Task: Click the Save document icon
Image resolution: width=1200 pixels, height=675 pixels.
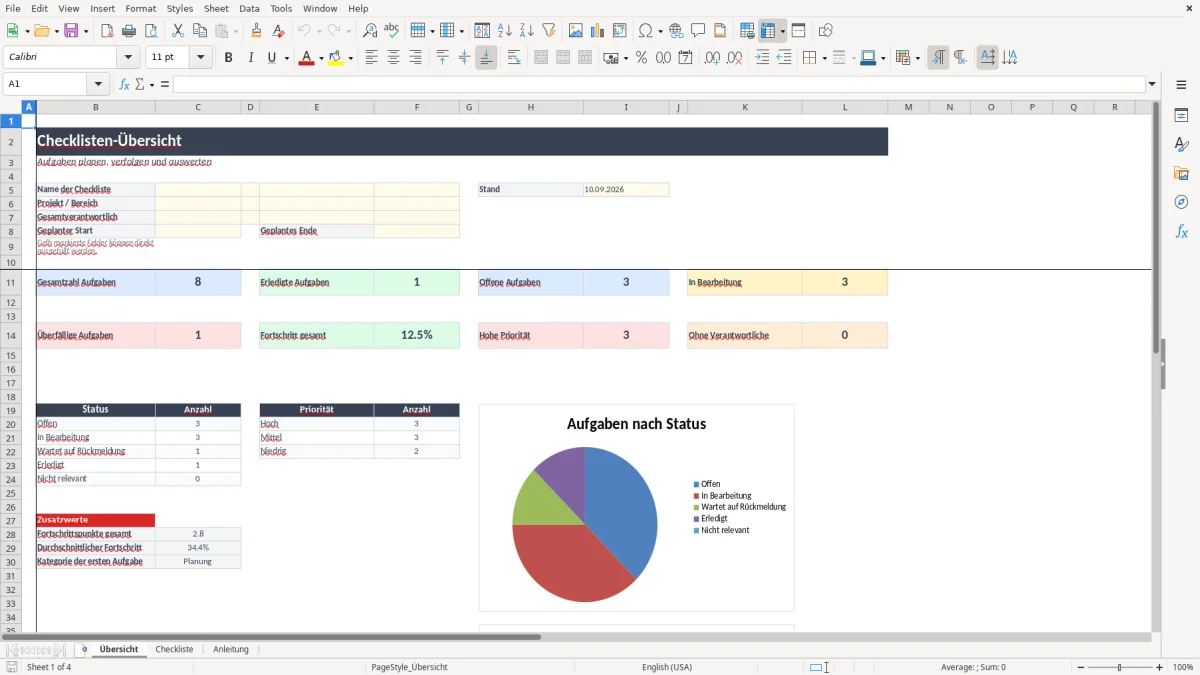Action: (x=71, y=31)
